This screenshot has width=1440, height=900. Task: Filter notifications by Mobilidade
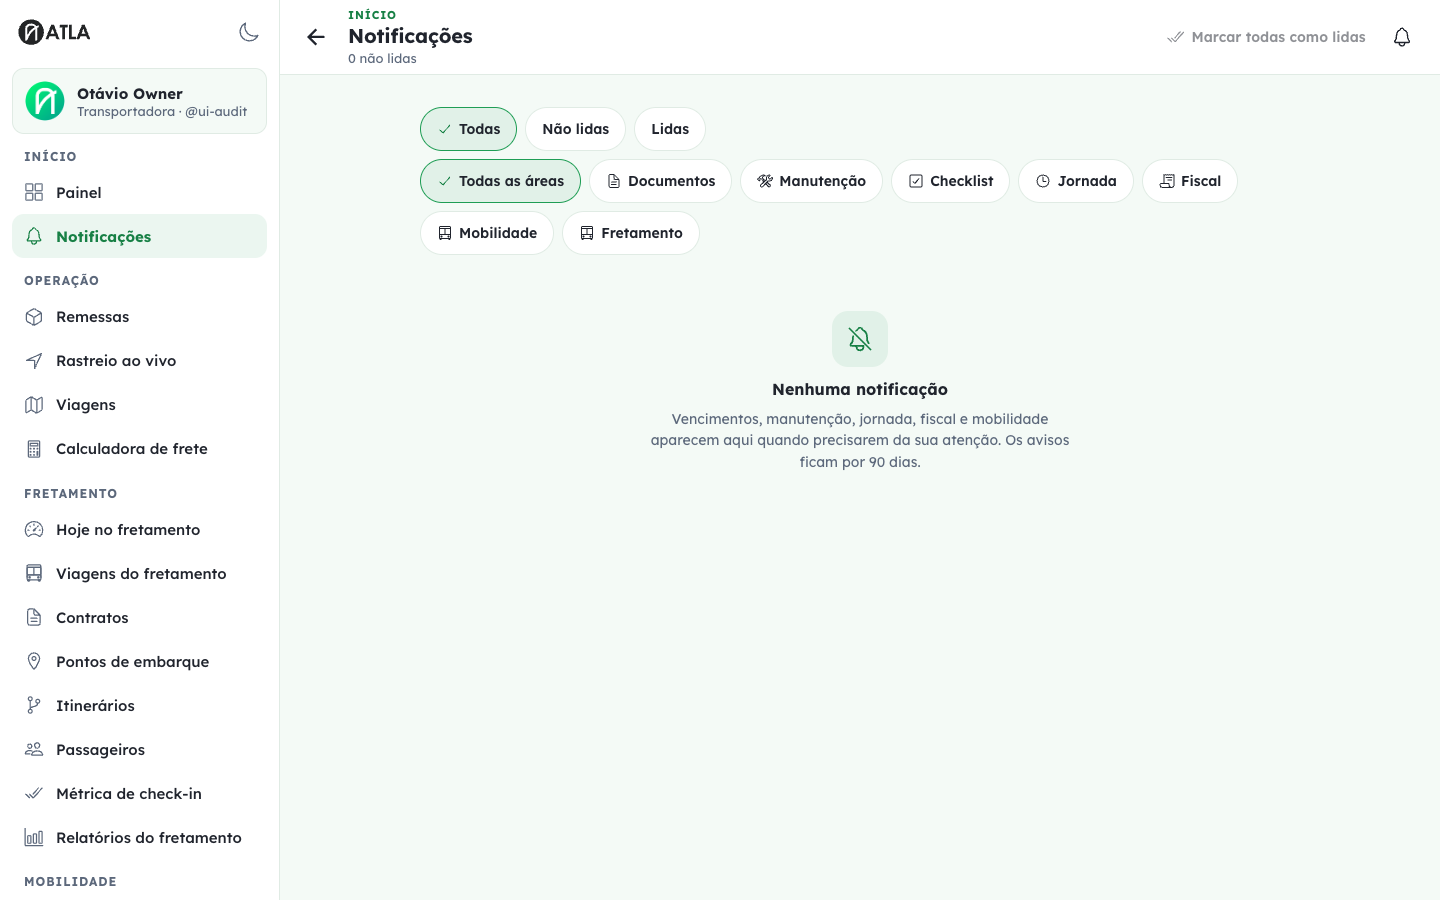487,233
